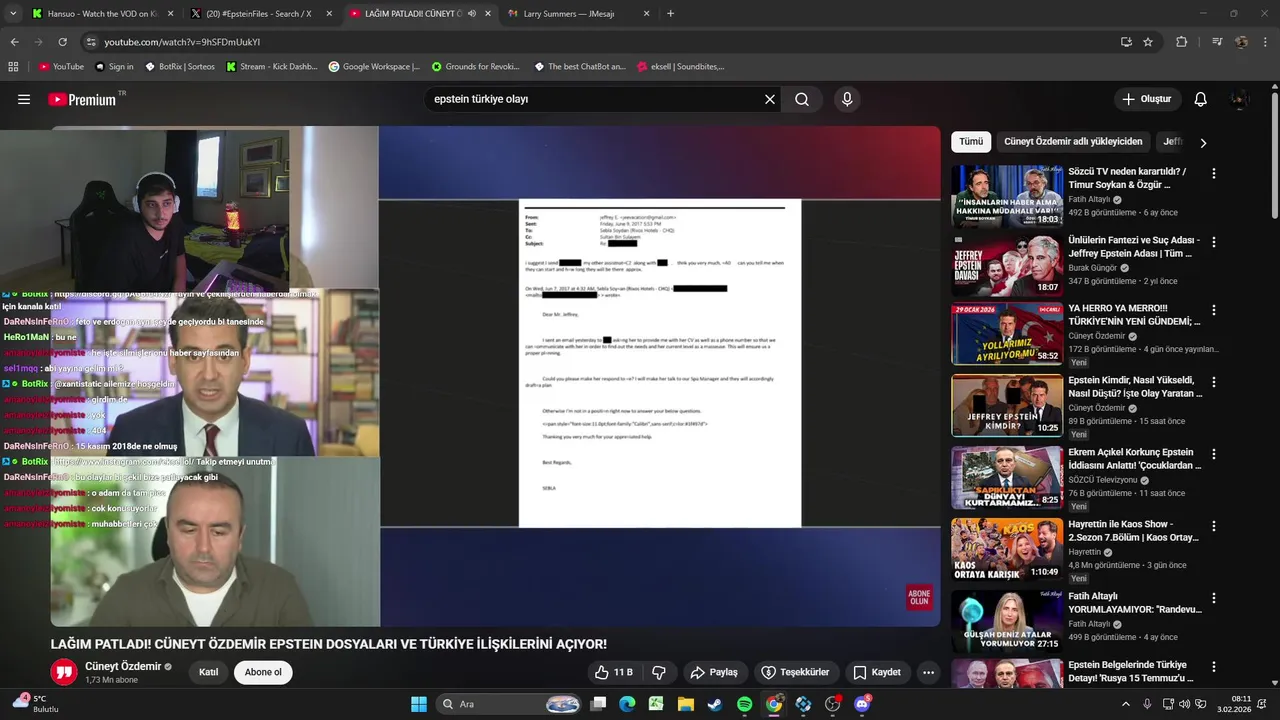Open Chrome apps grid in bookmarks bar
The image size is (1280, 720).
tap(13, 67)
